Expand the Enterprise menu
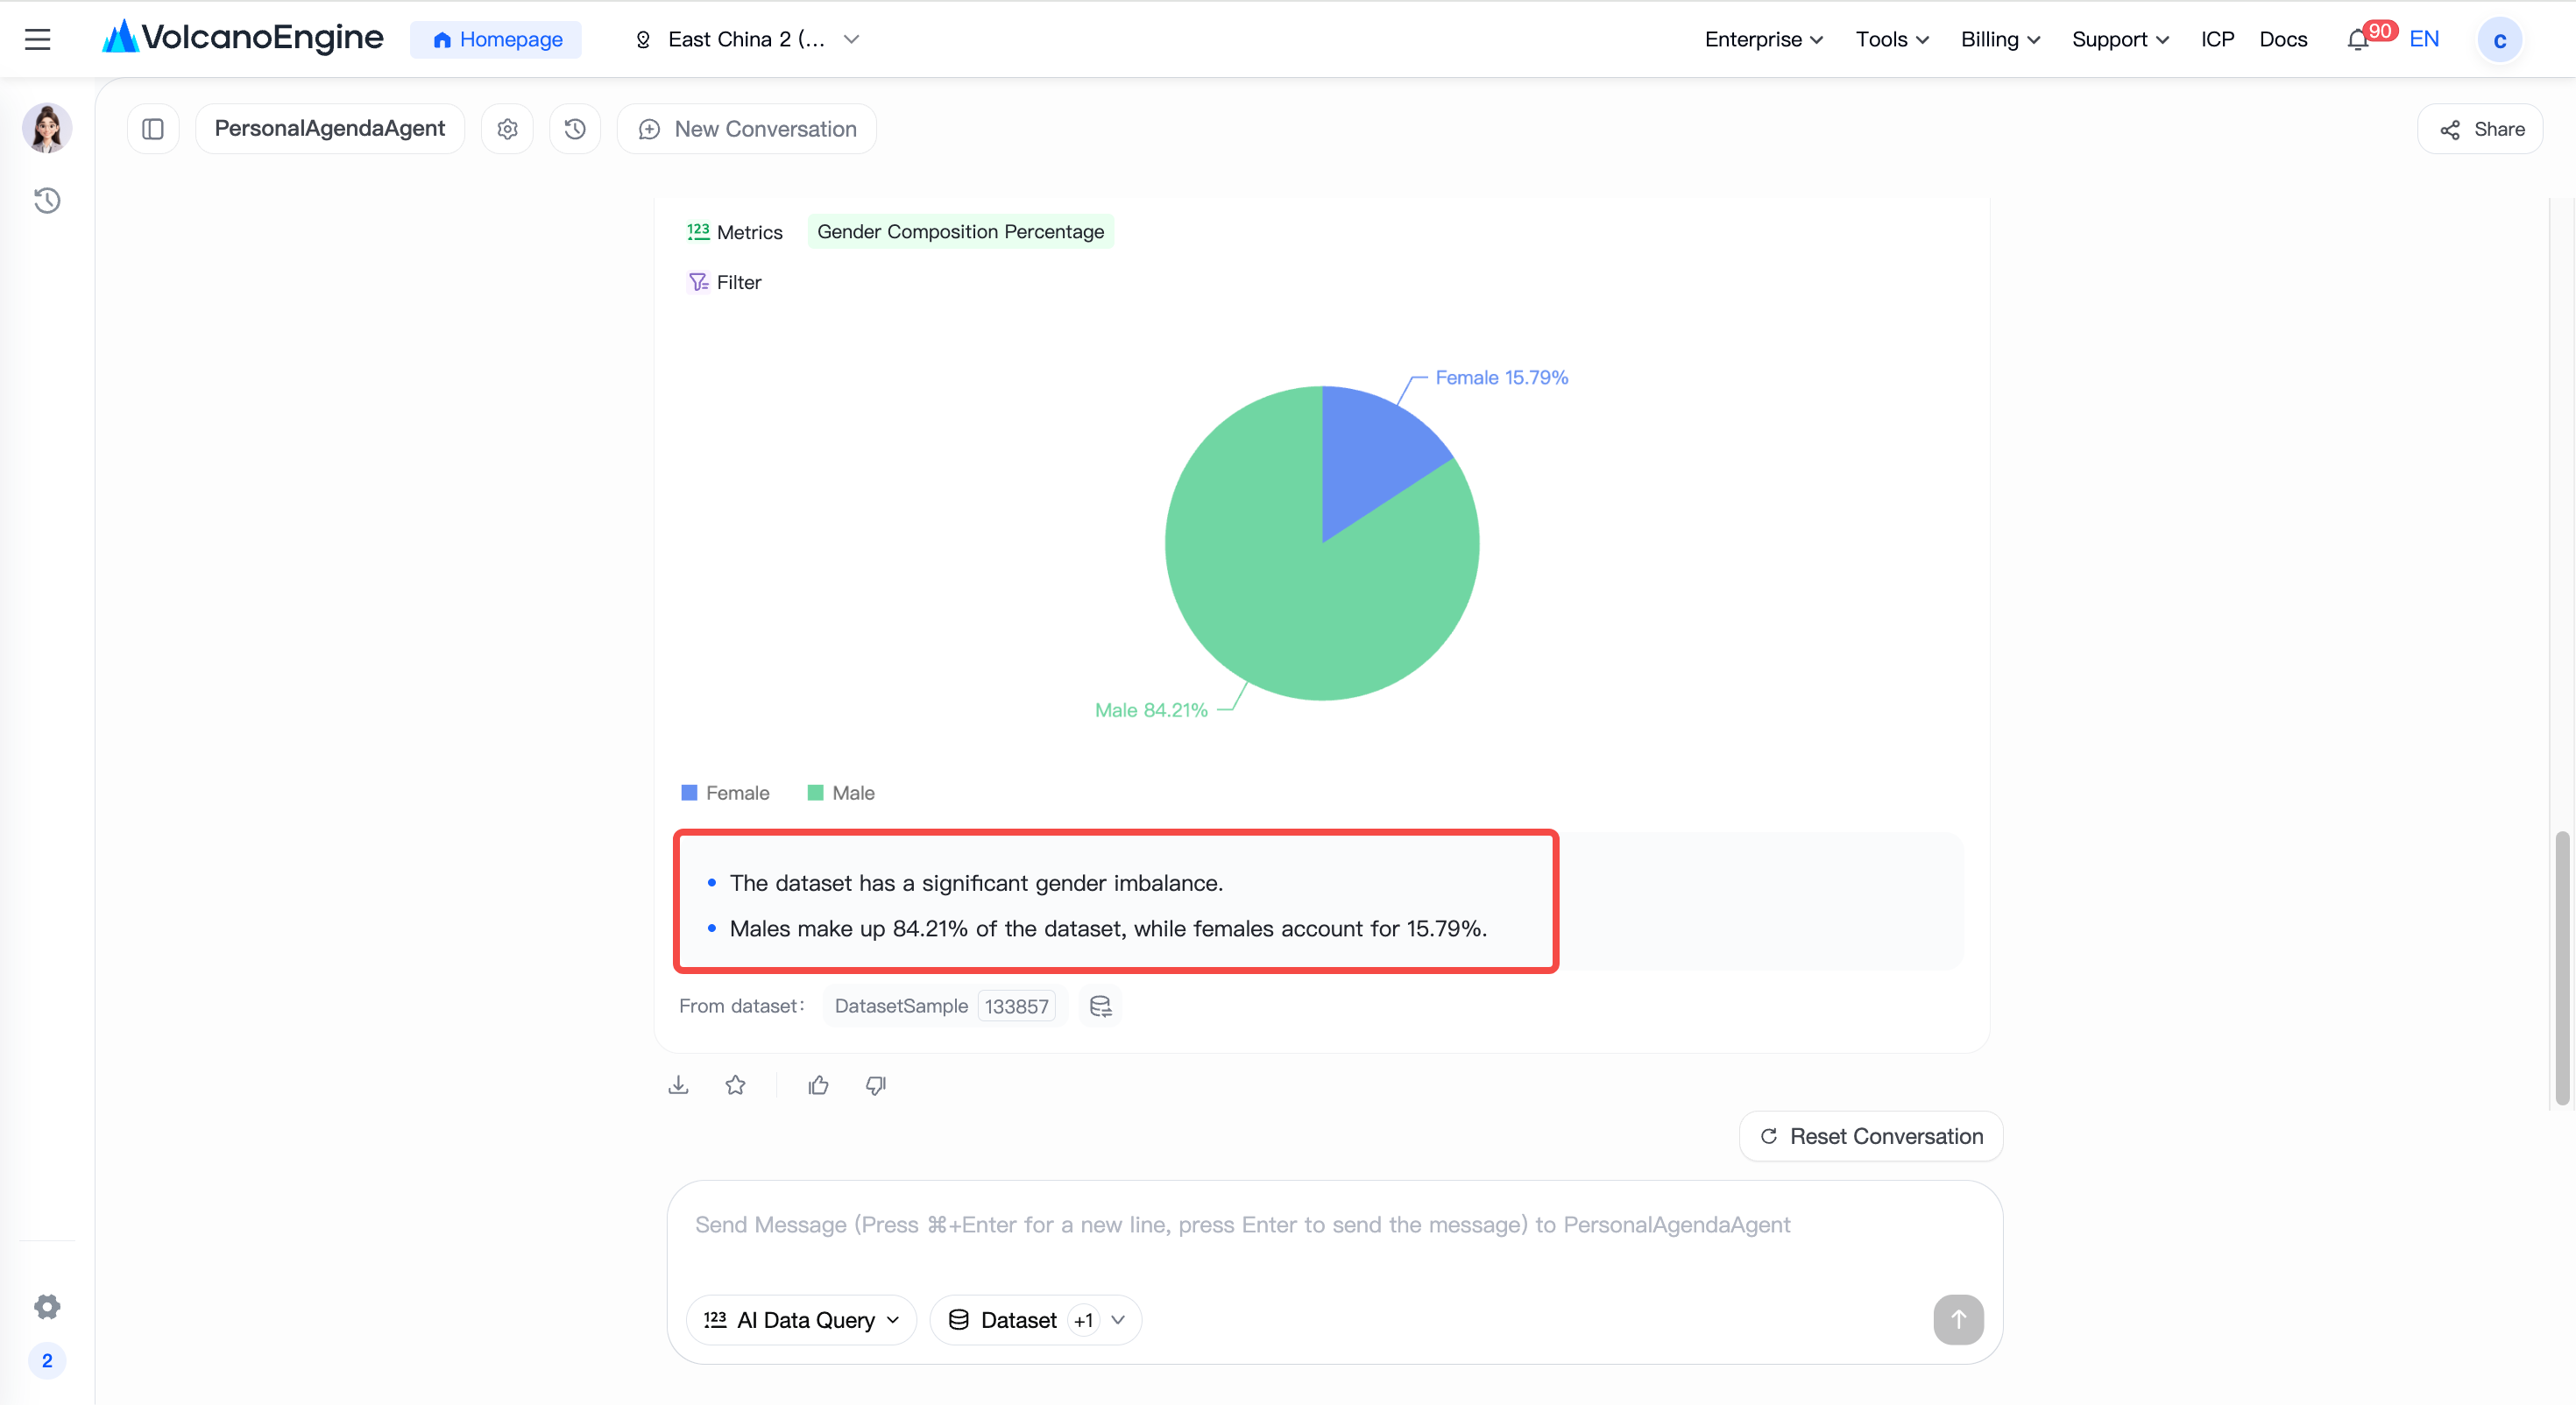Image resolution: width=2576 pixels, height=1405 pixels. [x=1764, y=39]
